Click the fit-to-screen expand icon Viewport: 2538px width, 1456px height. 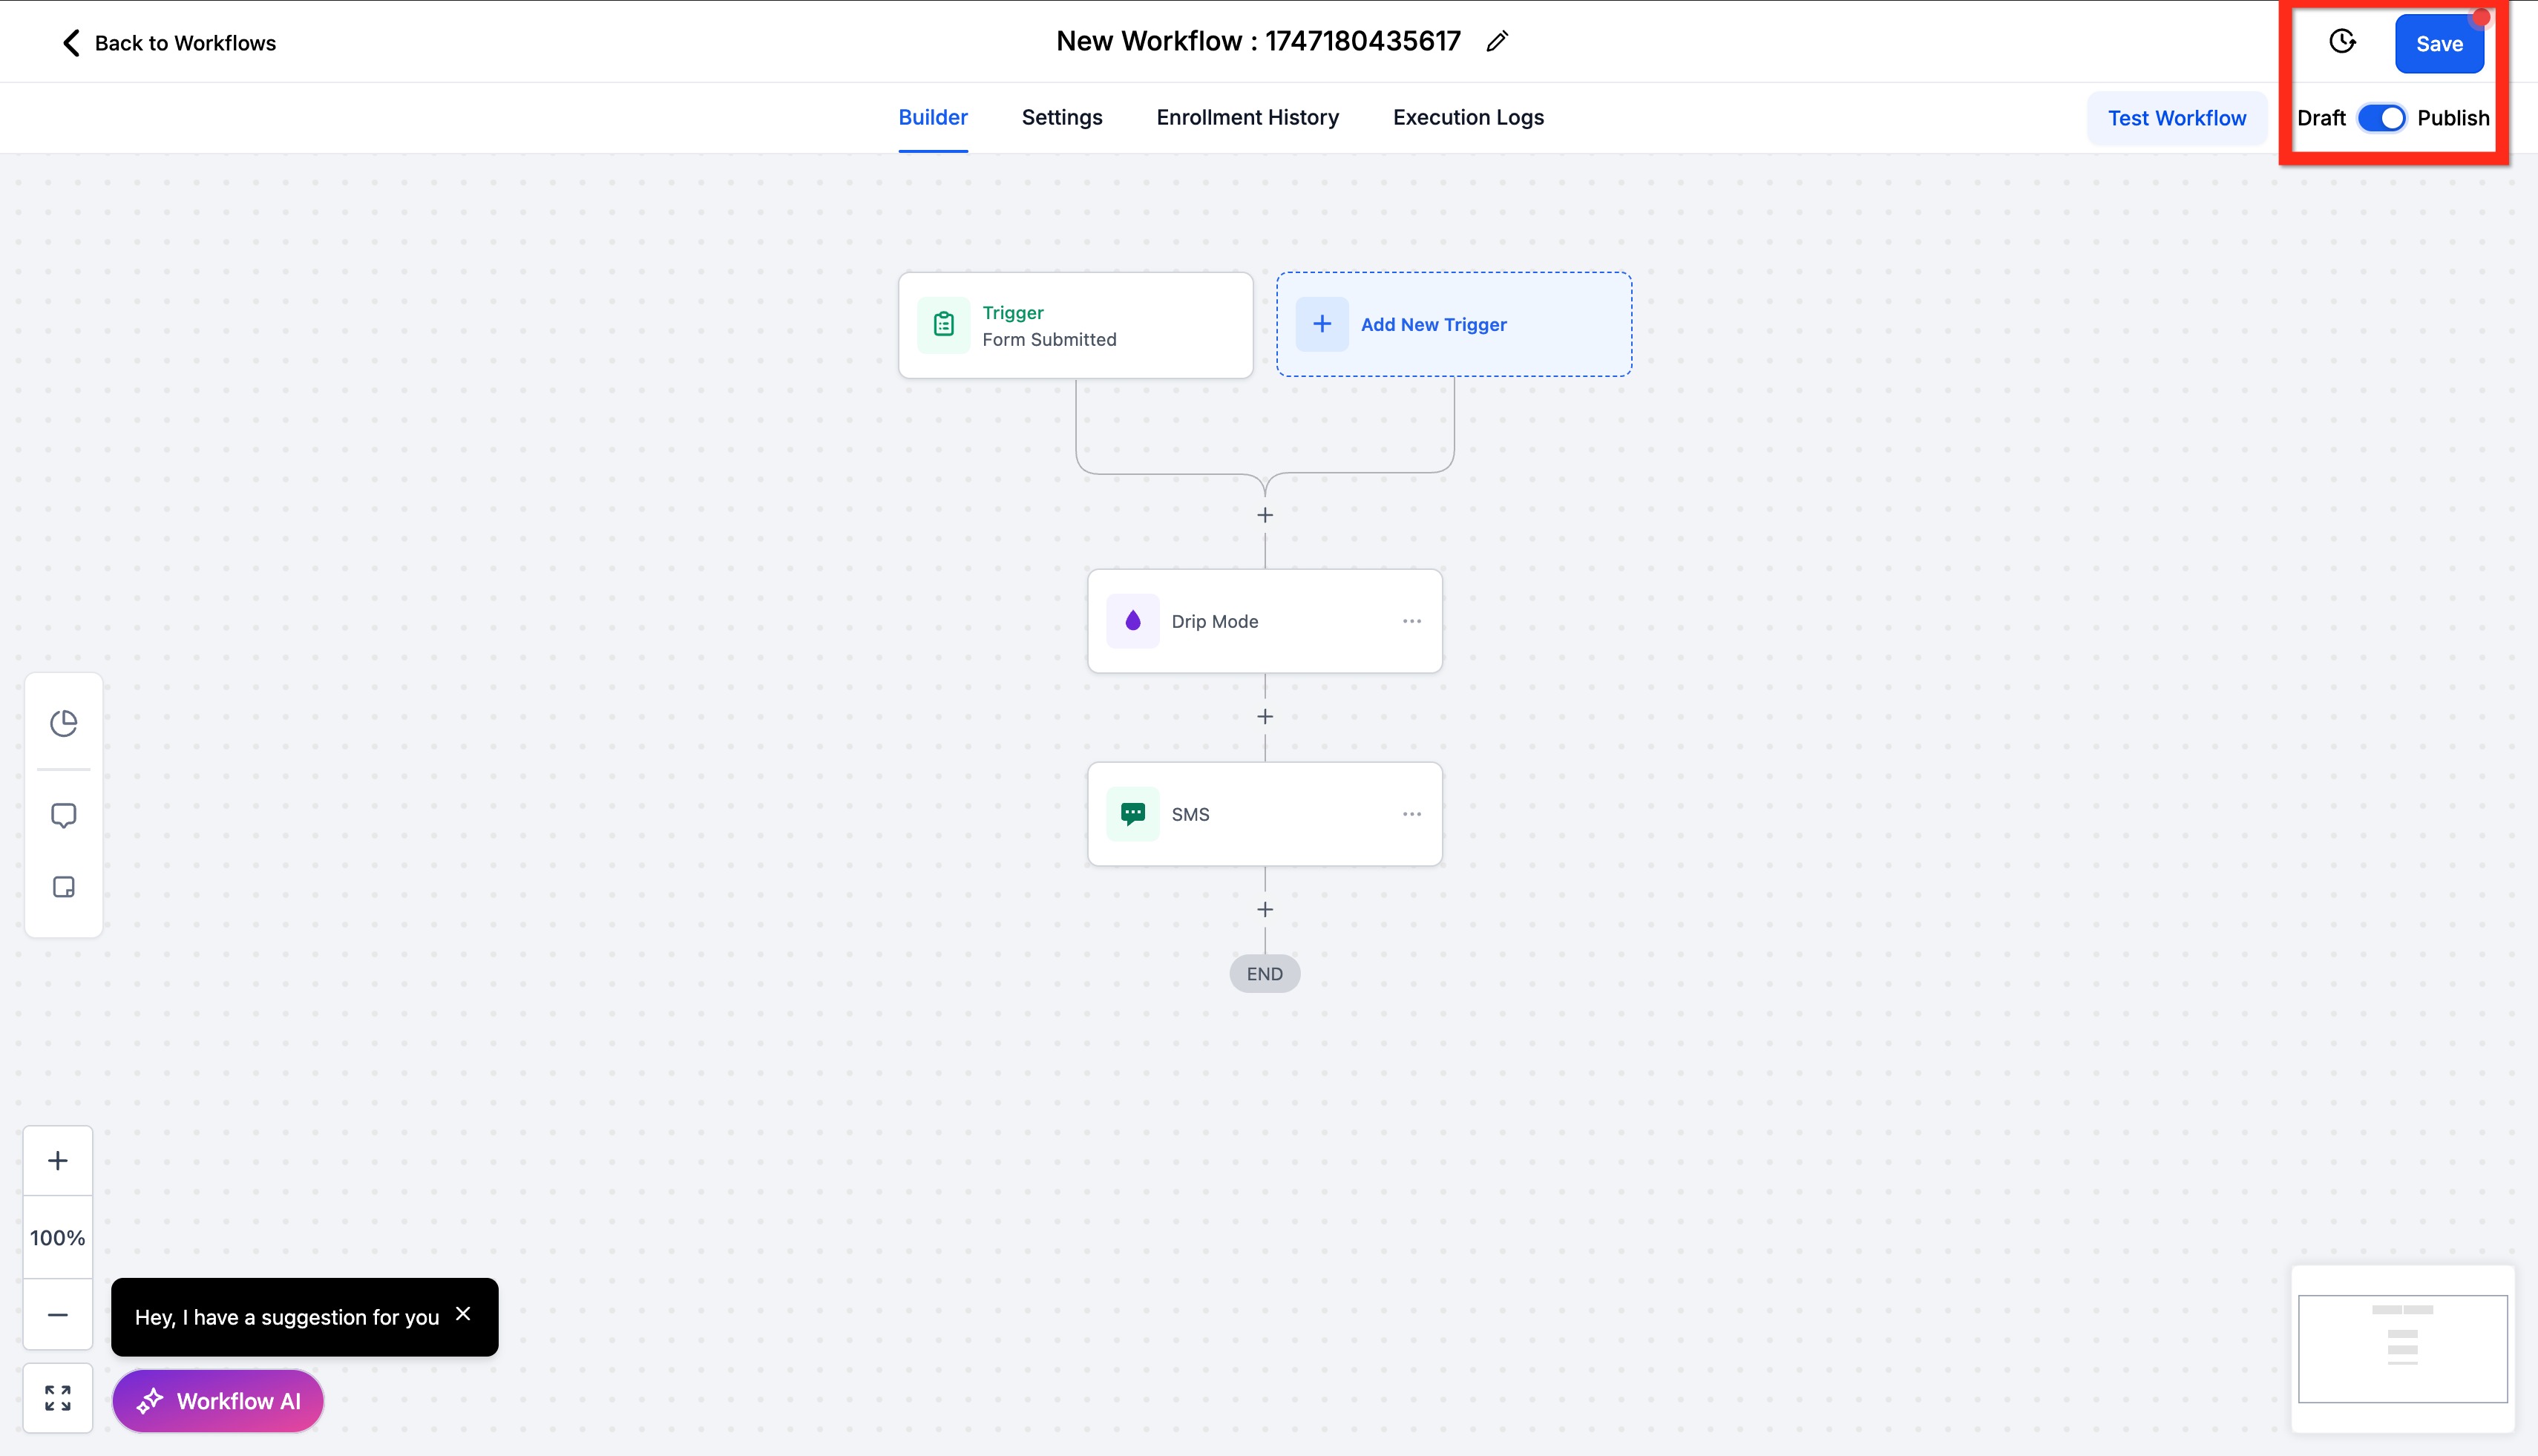click(58, 1398)
